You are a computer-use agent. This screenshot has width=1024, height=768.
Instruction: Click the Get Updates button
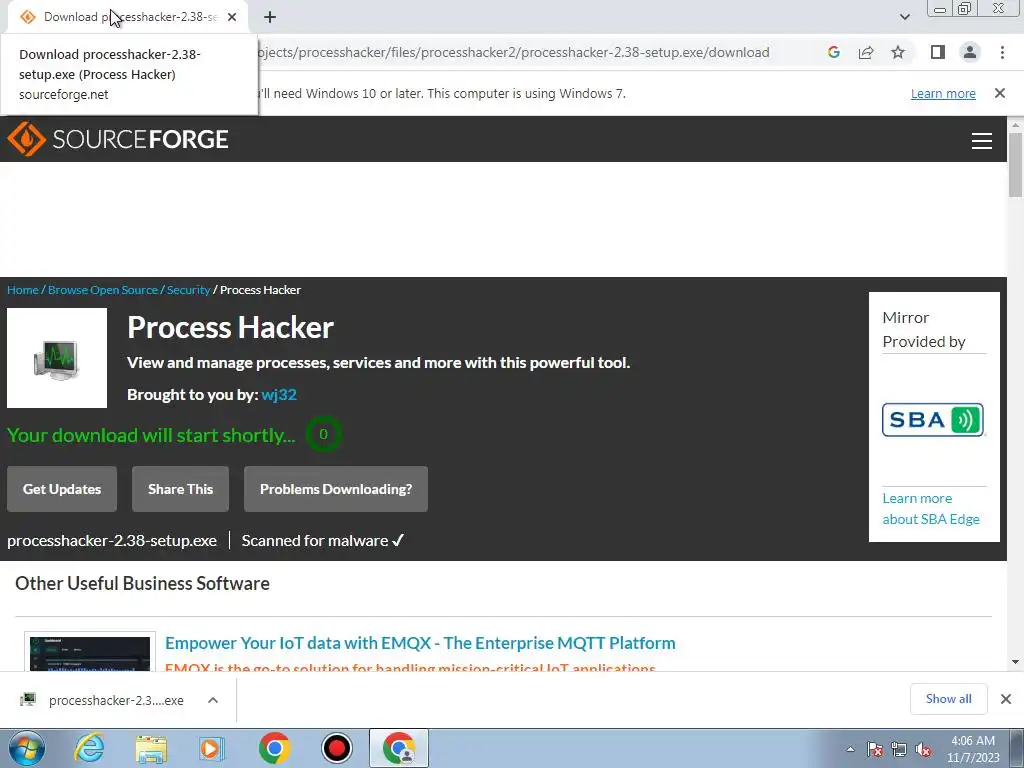pos(62,489)
